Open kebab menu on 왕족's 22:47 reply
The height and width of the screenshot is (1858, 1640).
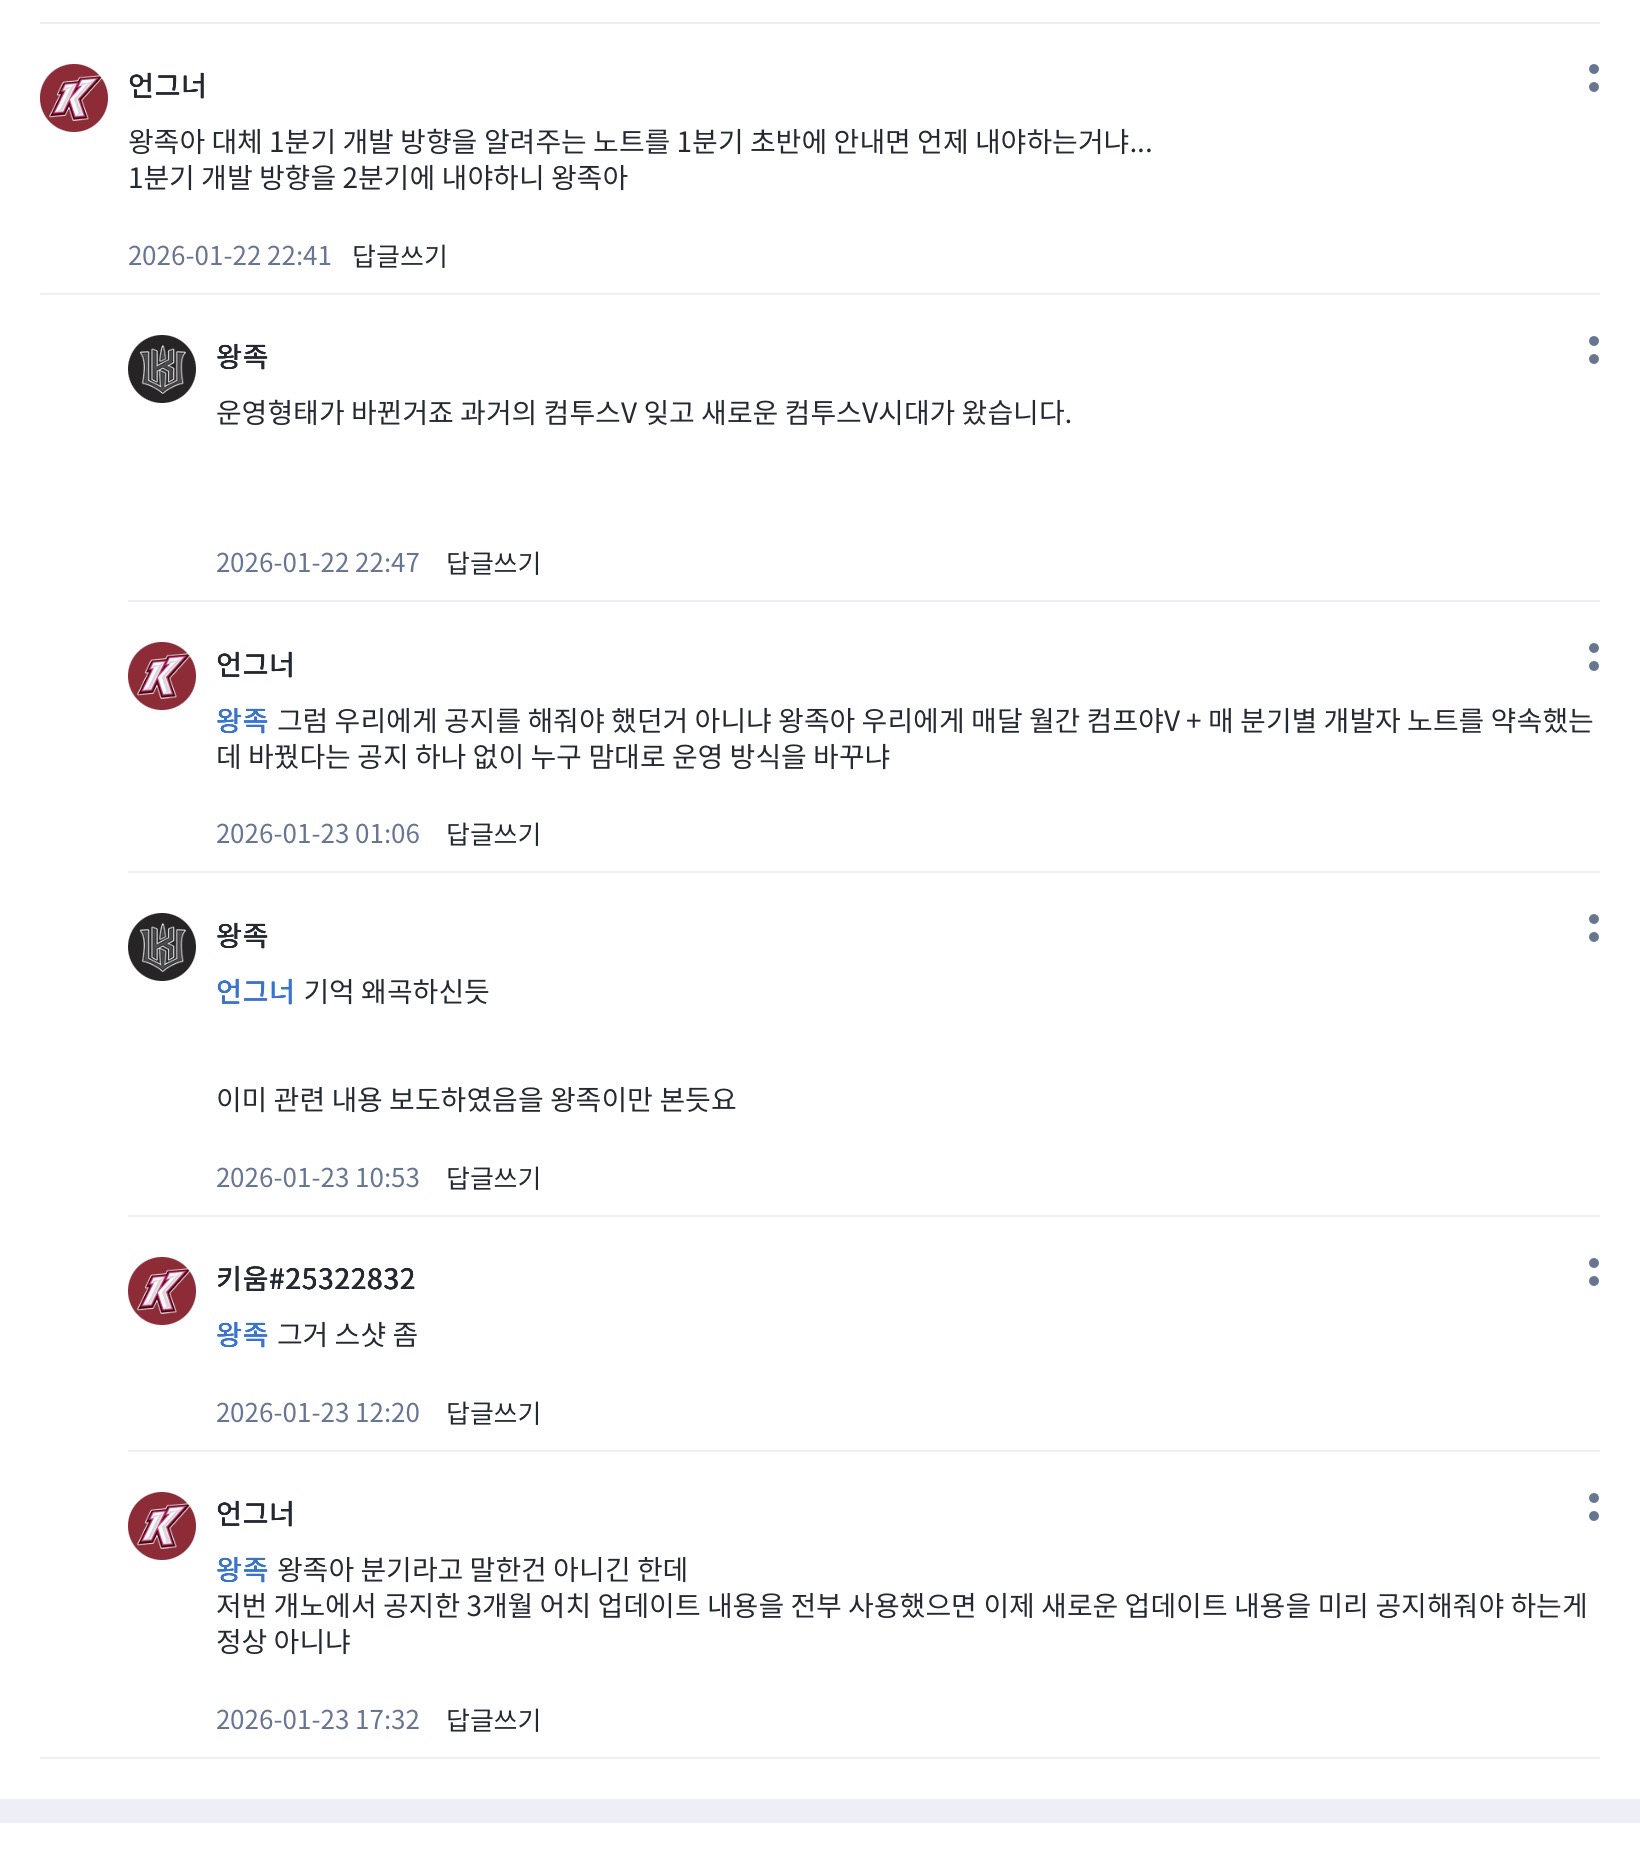1593,350
